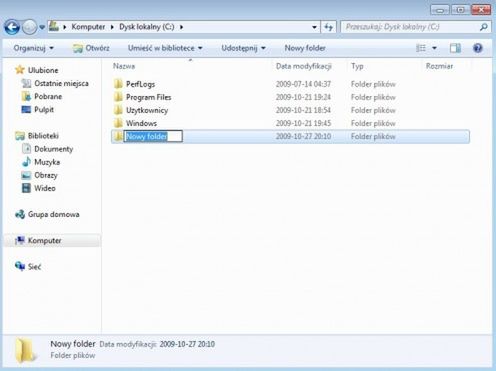Image resolution: width=496 pixels, height=371 pixels.
Task: Open Sieć in navigation pane
Action: pyautogui.click(x=34, y=266)
